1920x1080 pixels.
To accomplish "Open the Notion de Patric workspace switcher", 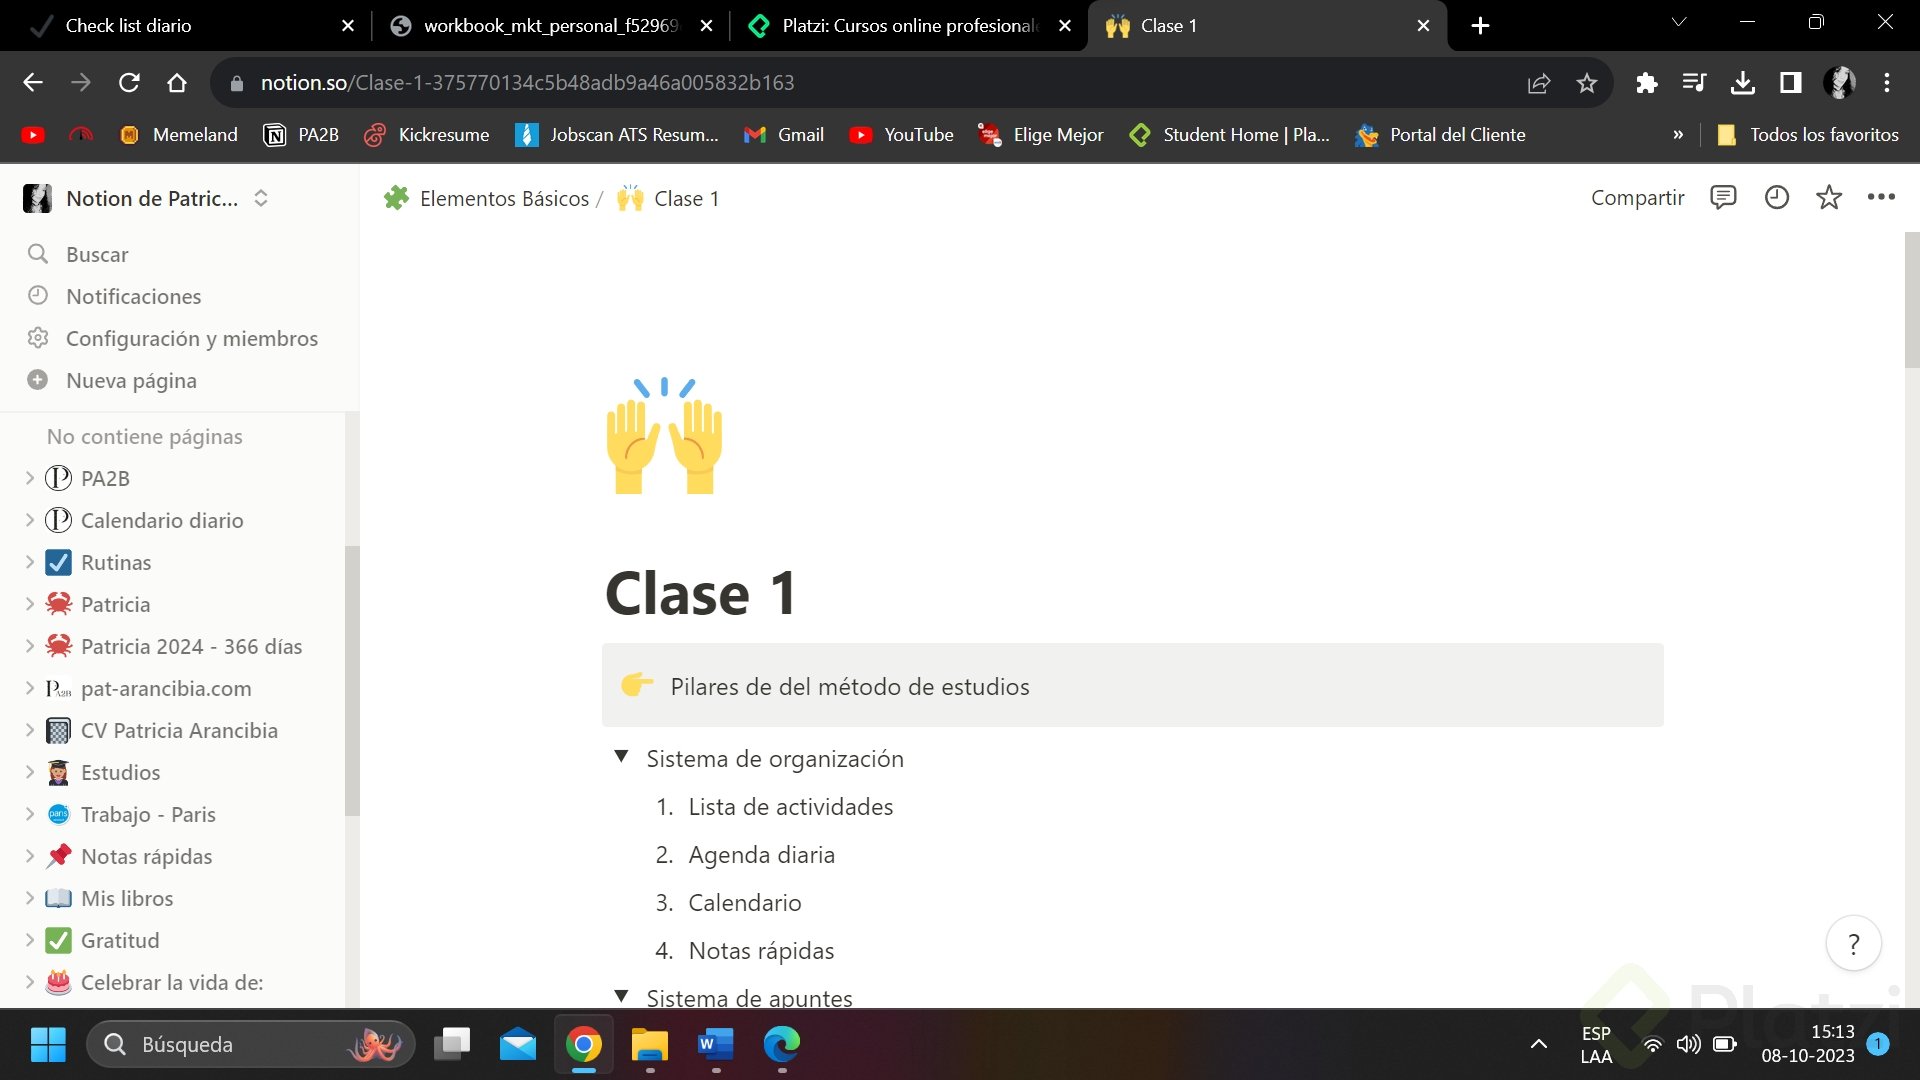I will (x=150, y=198).
